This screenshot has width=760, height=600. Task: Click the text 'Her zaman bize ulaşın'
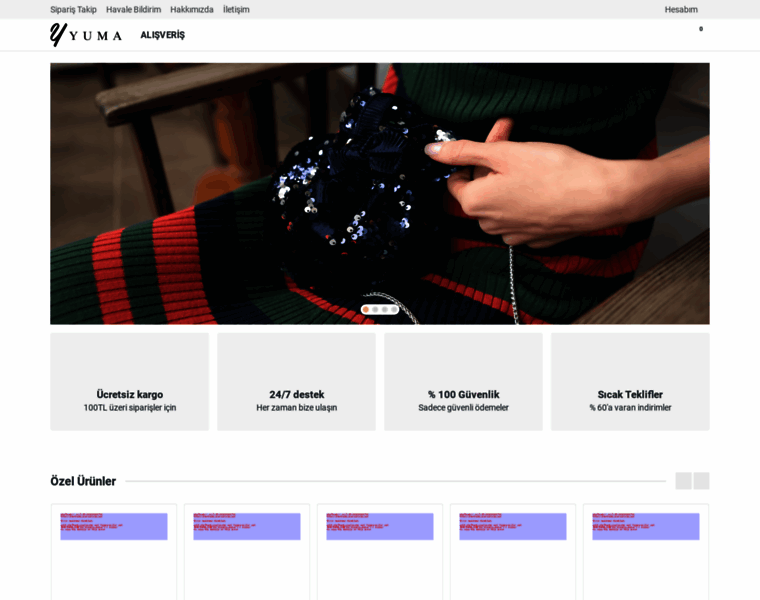pyautogui.click(x=296, y=408)
